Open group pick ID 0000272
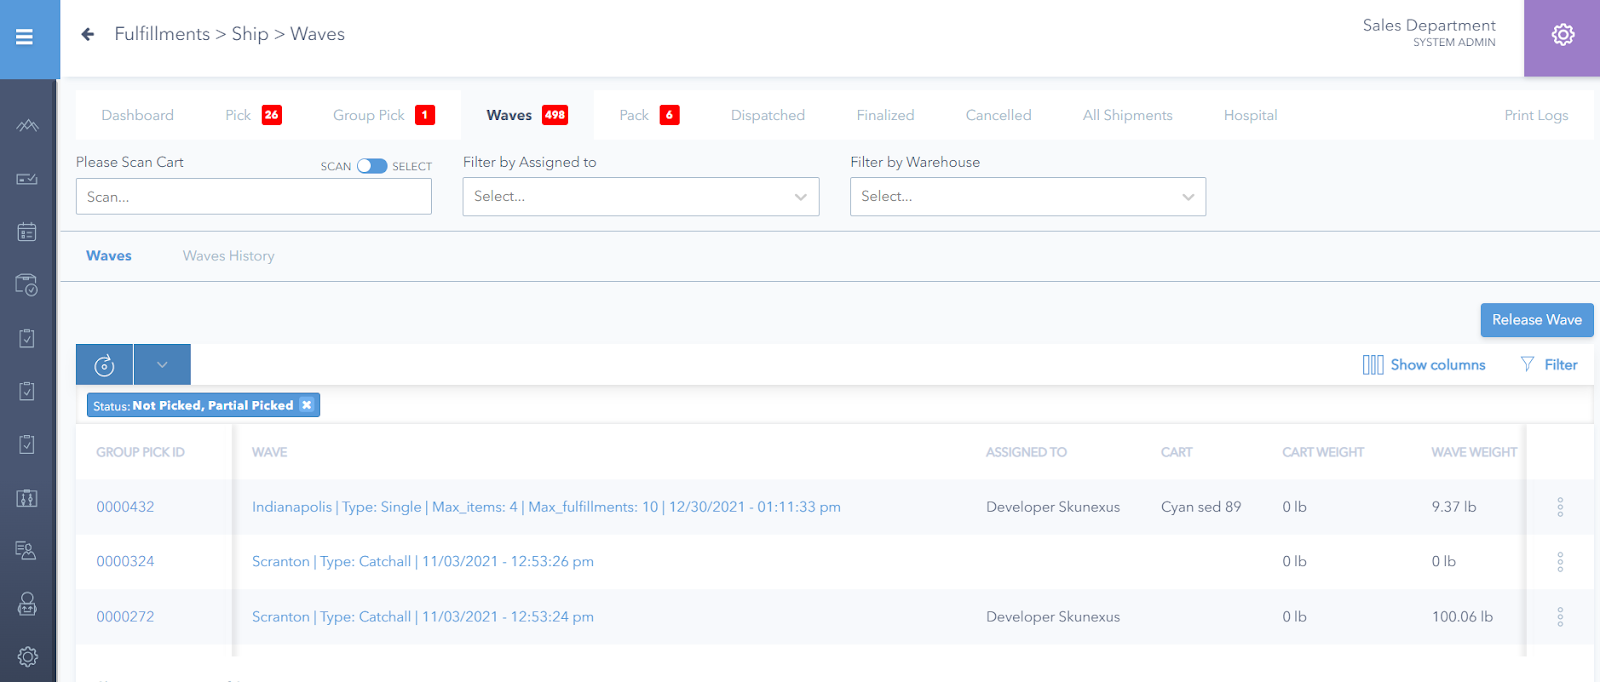The height and width of the screenshot is (682, 1600). 125,617
